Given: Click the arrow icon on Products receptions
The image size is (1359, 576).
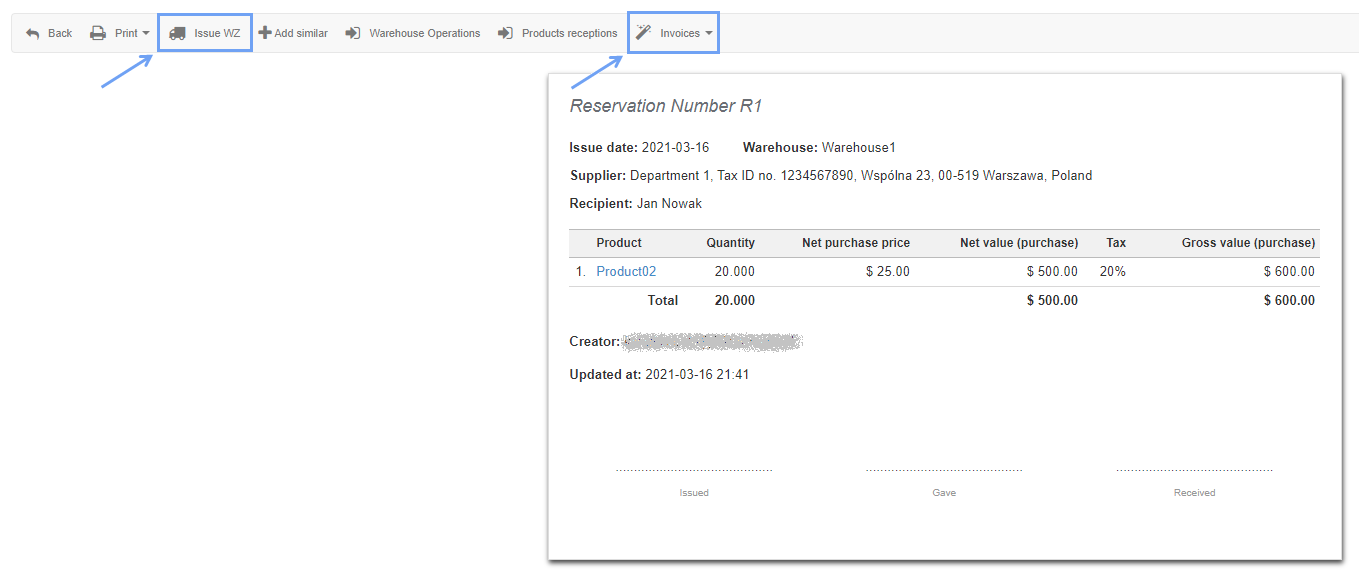Looking at the screenshot, I should (x=505, y=32).
